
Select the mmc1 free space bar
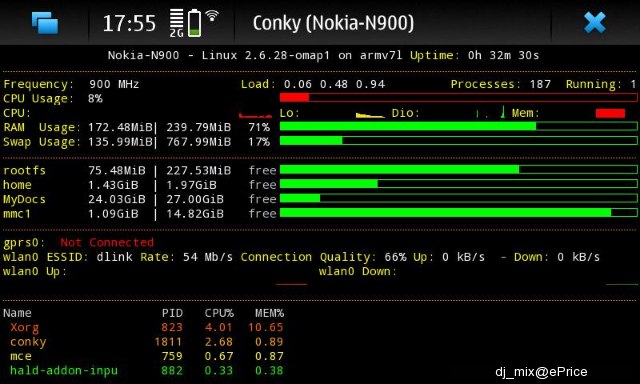tap(458, 213)
